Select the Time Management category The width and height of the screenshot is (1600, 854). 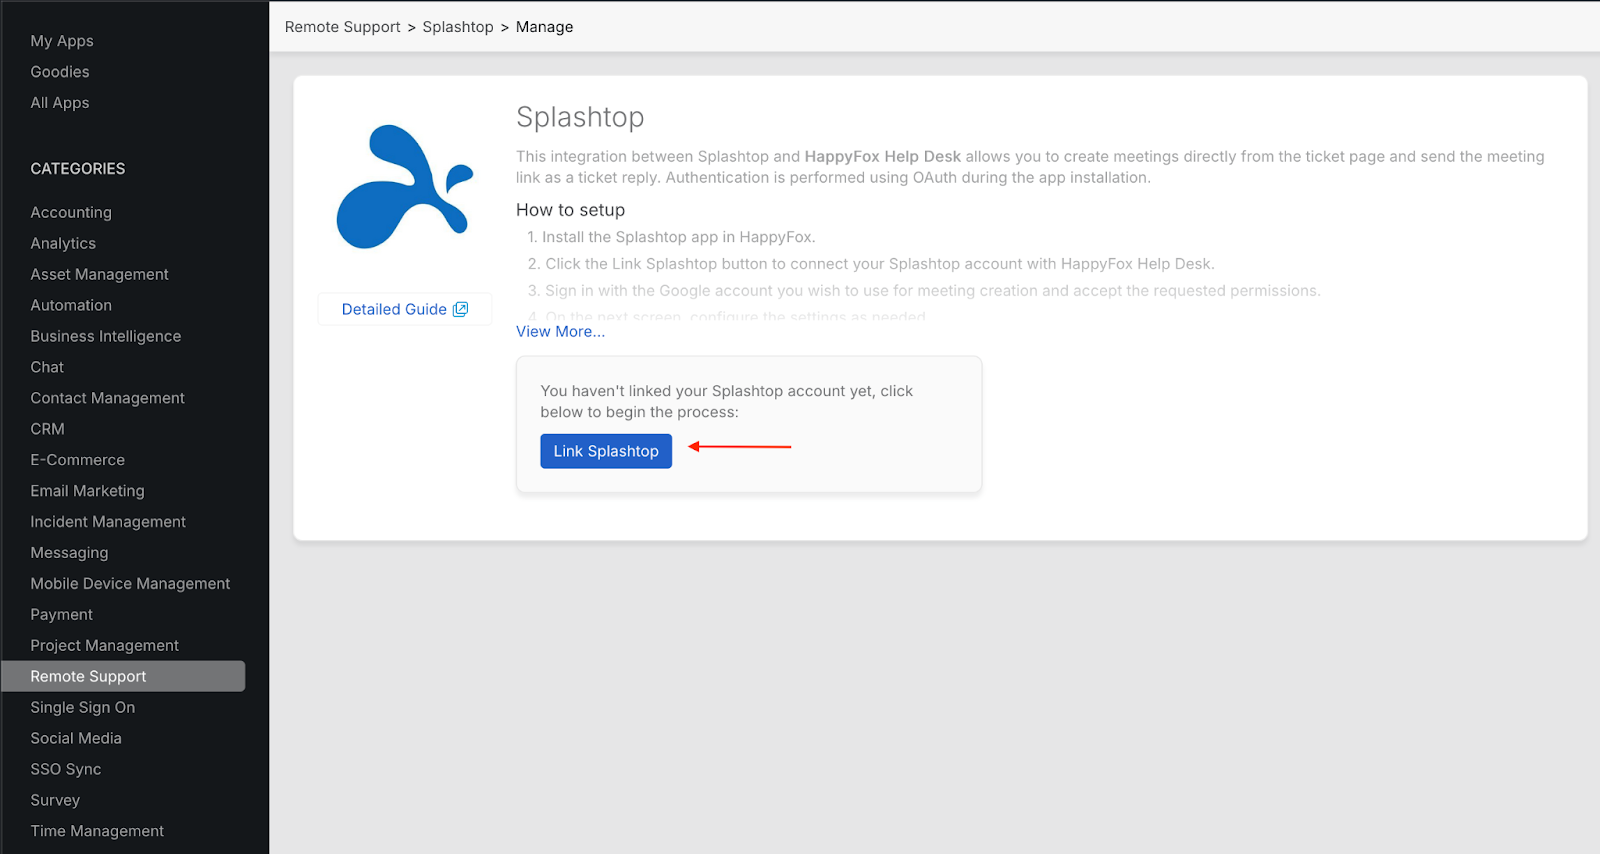click(97, 832)
